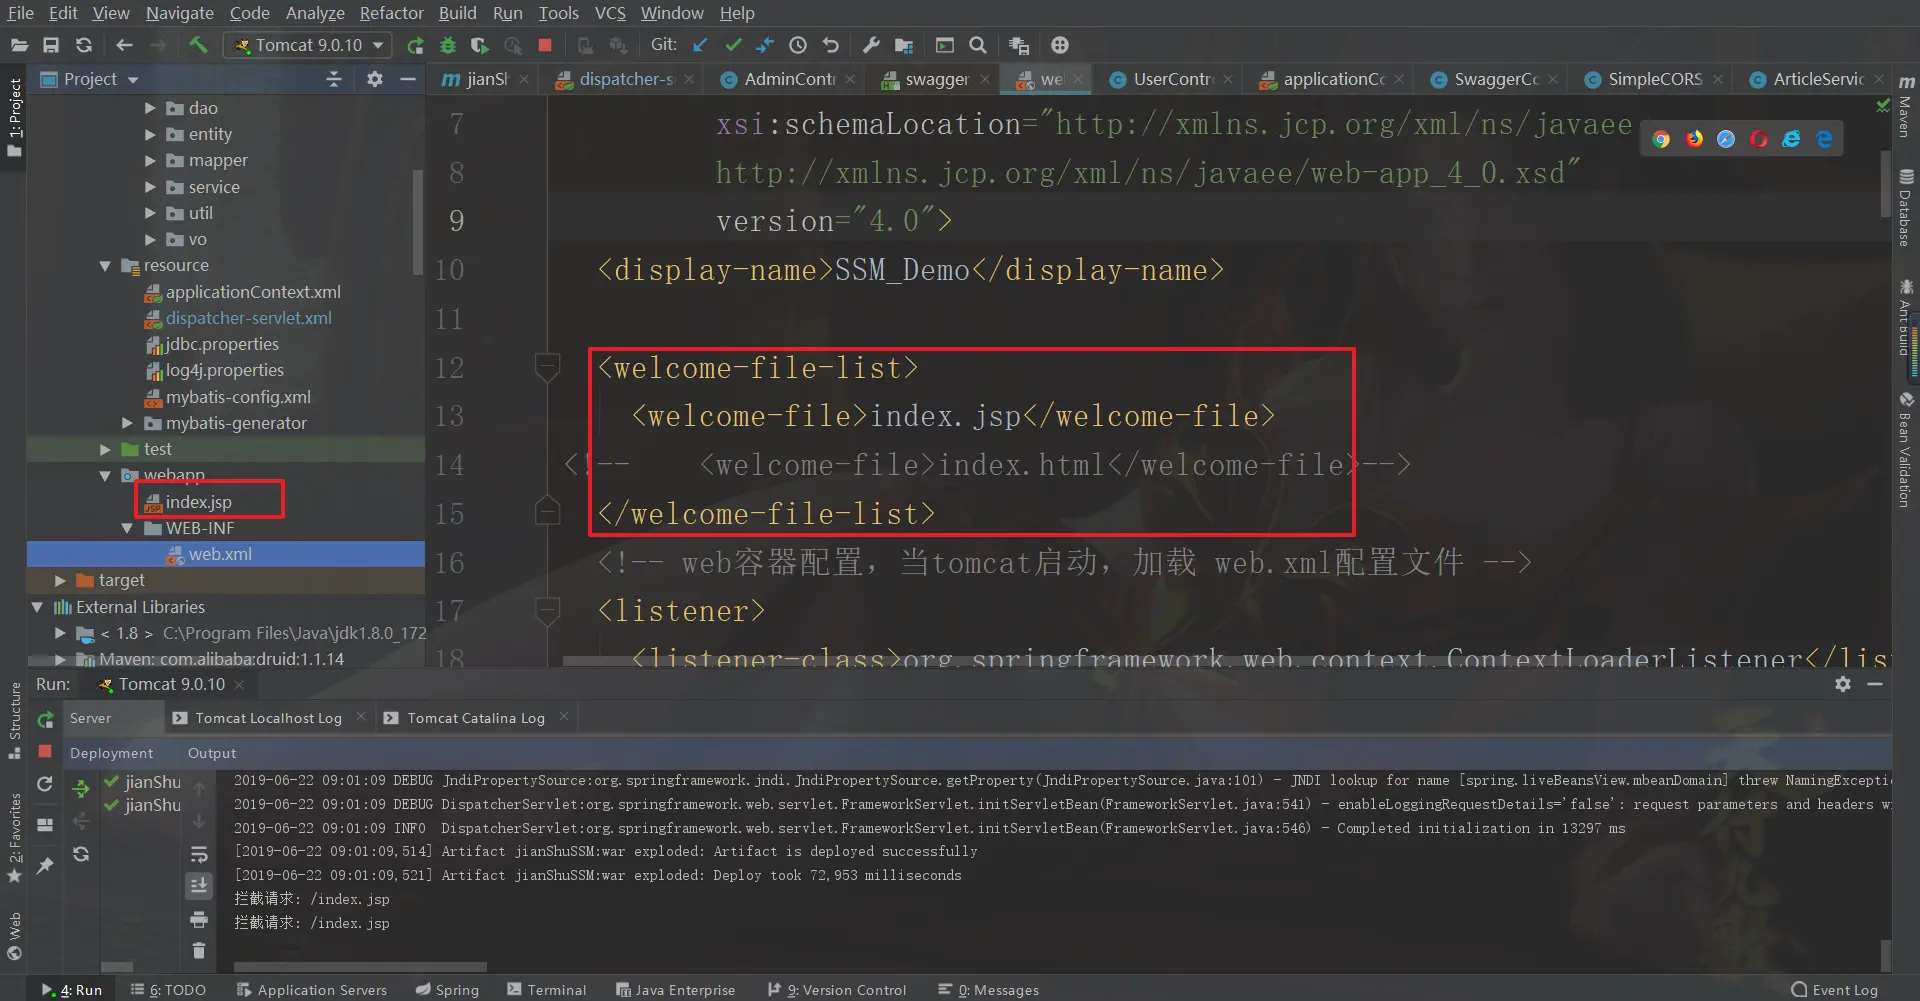Open the VCS menu
Viewport: 1920px width, 1001px height.
tap(610, 13)
